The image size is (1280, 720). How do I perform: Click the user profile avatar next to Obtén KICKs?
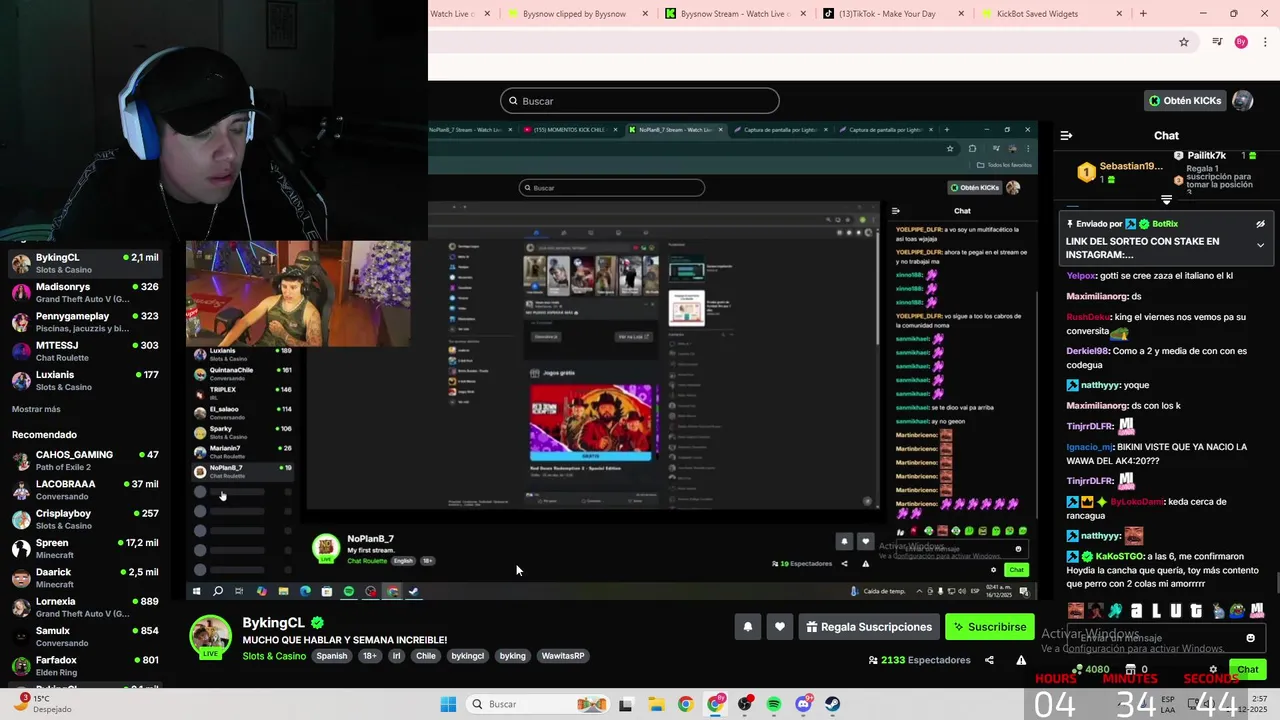tap(1242, 101)
